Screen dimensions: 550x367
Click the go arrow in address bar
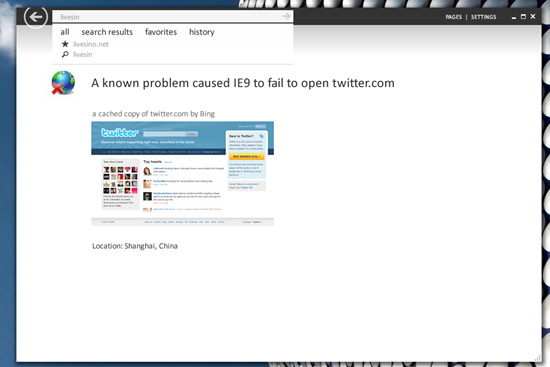point(286,16)
